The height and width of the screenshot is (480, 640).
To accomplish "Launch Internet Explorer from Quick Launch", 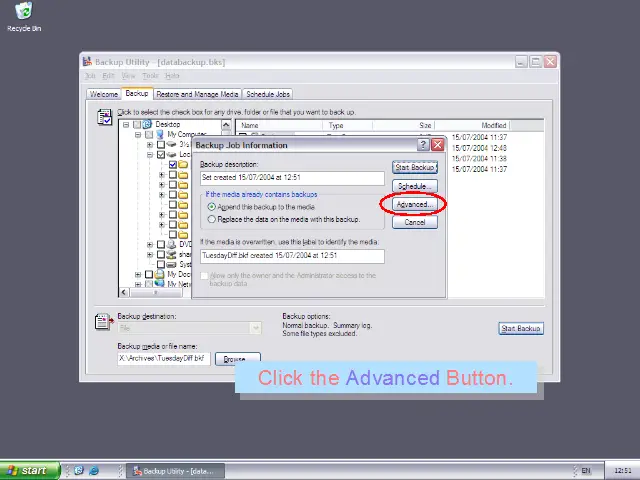I will click(94, 470).
